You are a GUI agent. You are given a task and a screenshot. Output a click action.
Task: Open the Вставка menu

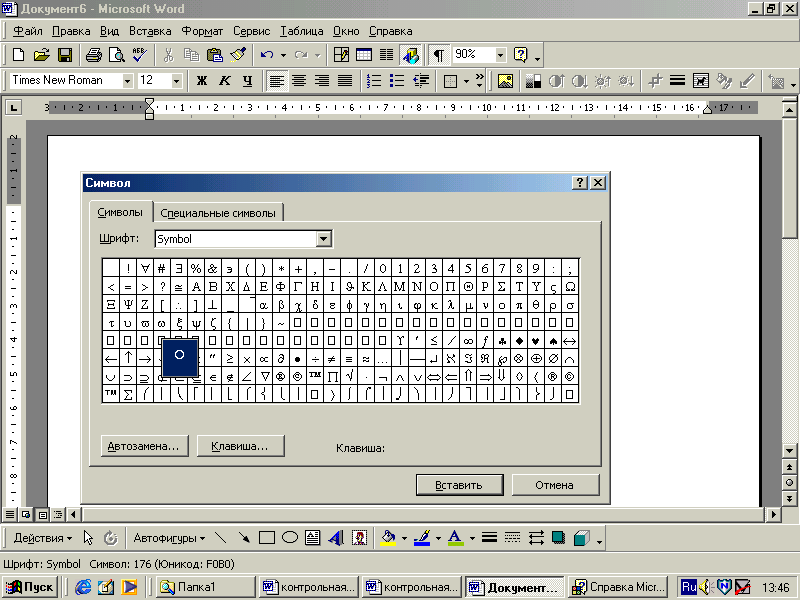pyautogui.click(x=150, y=31)
